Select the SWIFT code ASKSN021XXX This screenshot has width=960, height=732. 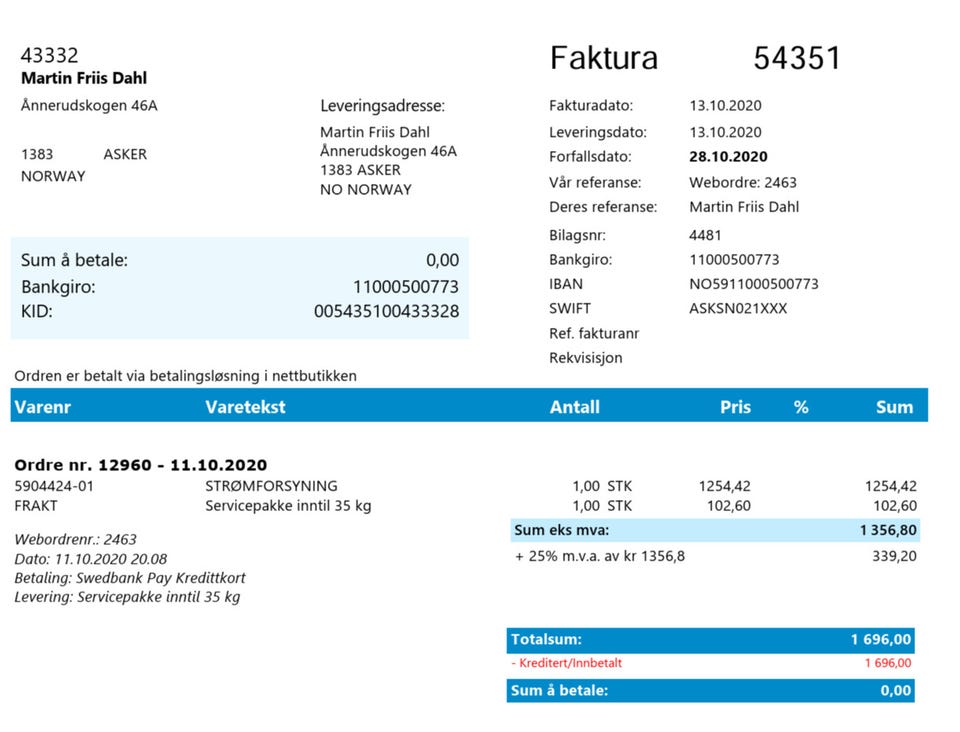click(738, 308)
